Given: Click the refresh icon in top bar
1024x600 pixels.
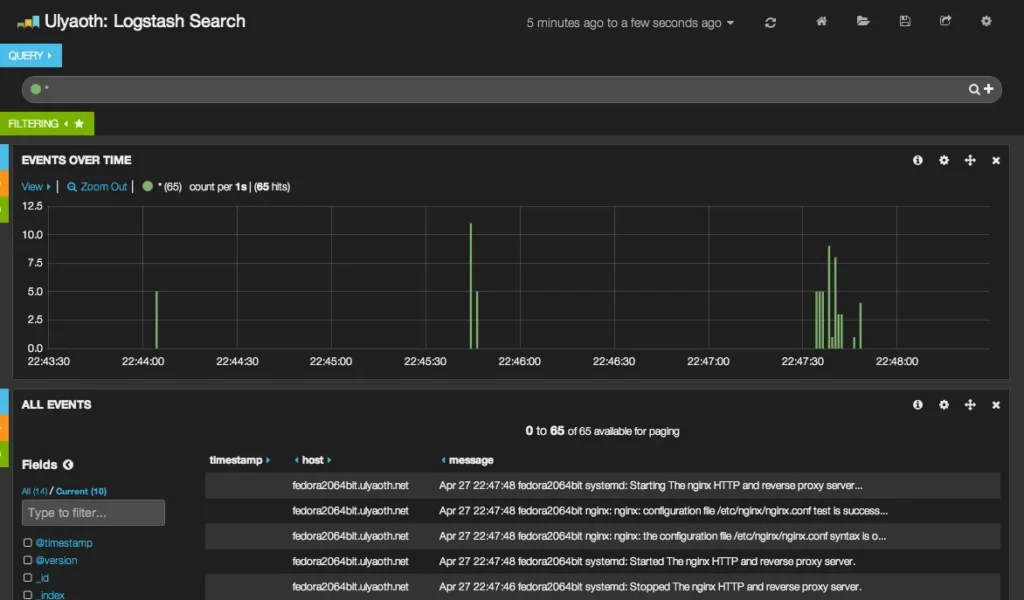Looking at the screenshot, I should click(x=770, y=22).
